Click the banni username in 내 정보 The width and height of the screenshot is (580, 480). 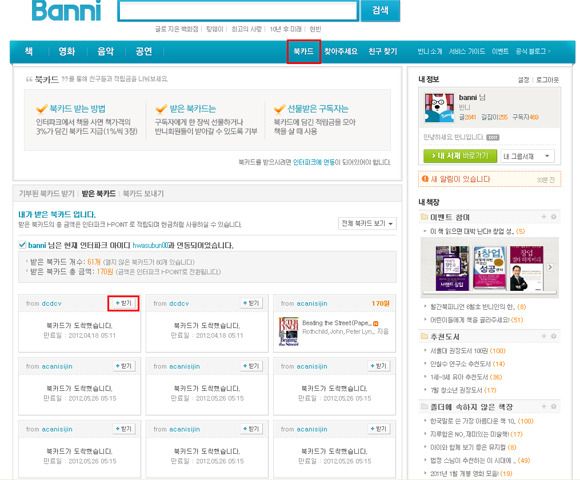[468, 97]
